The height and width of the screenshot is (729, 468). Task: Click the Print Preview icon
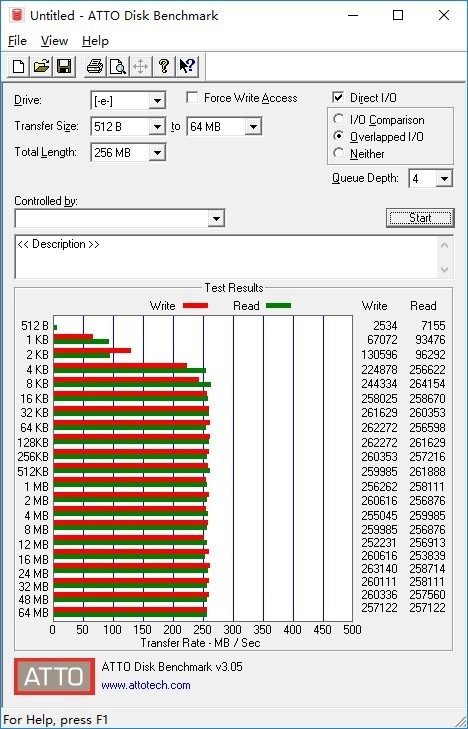click(118, 66)
